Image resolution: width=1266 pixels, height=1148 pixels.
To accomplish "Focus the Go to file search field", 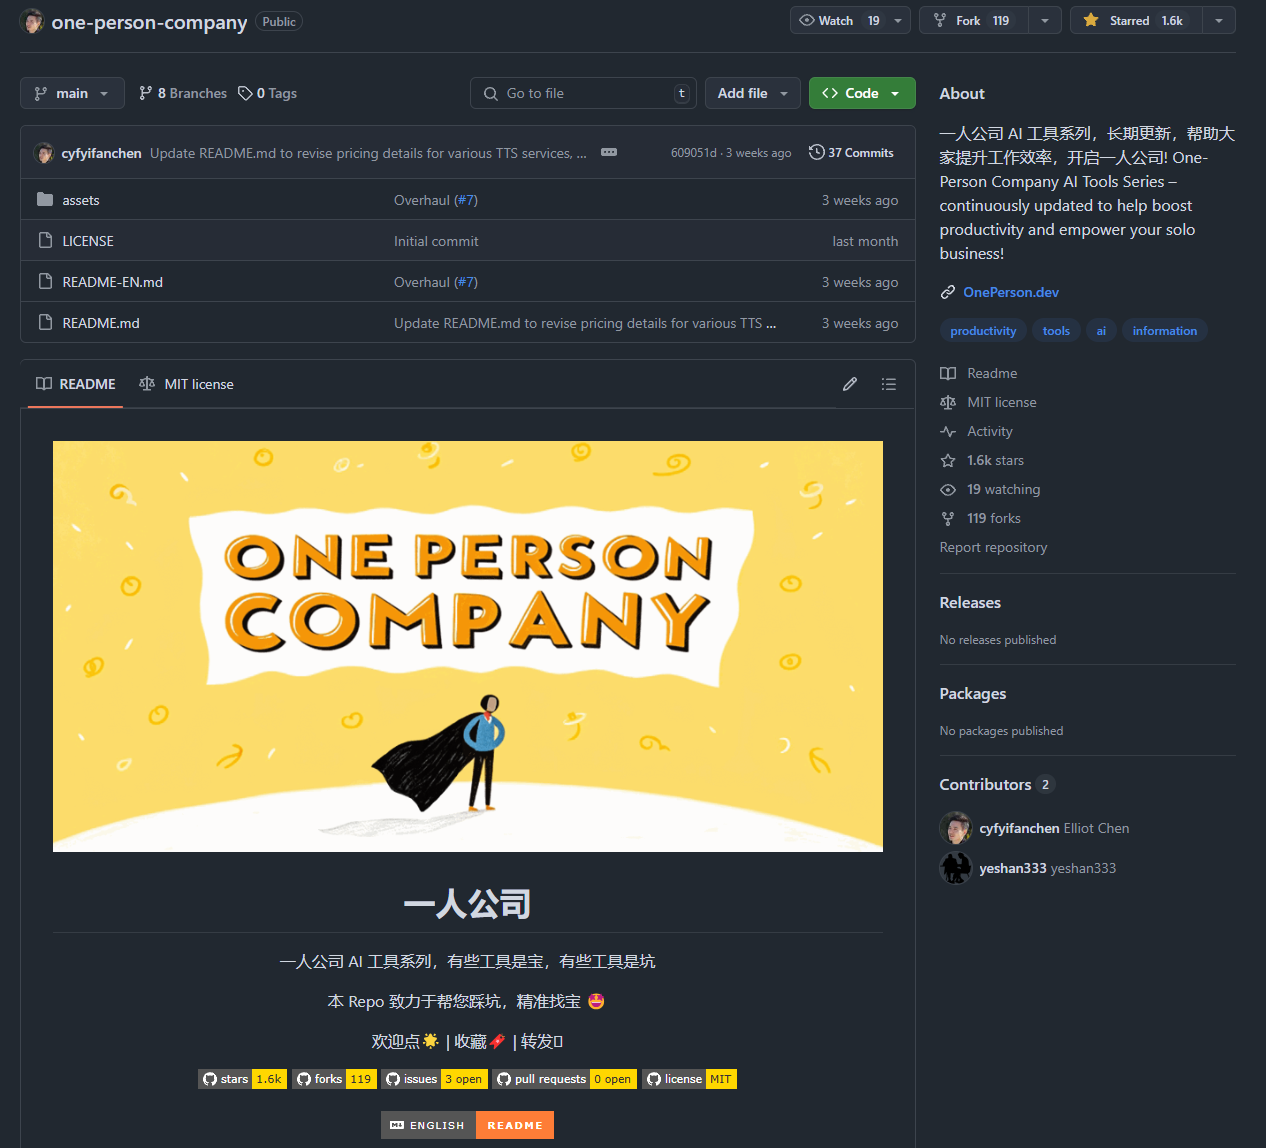I will pyautogui.click(x=584, y=93).
